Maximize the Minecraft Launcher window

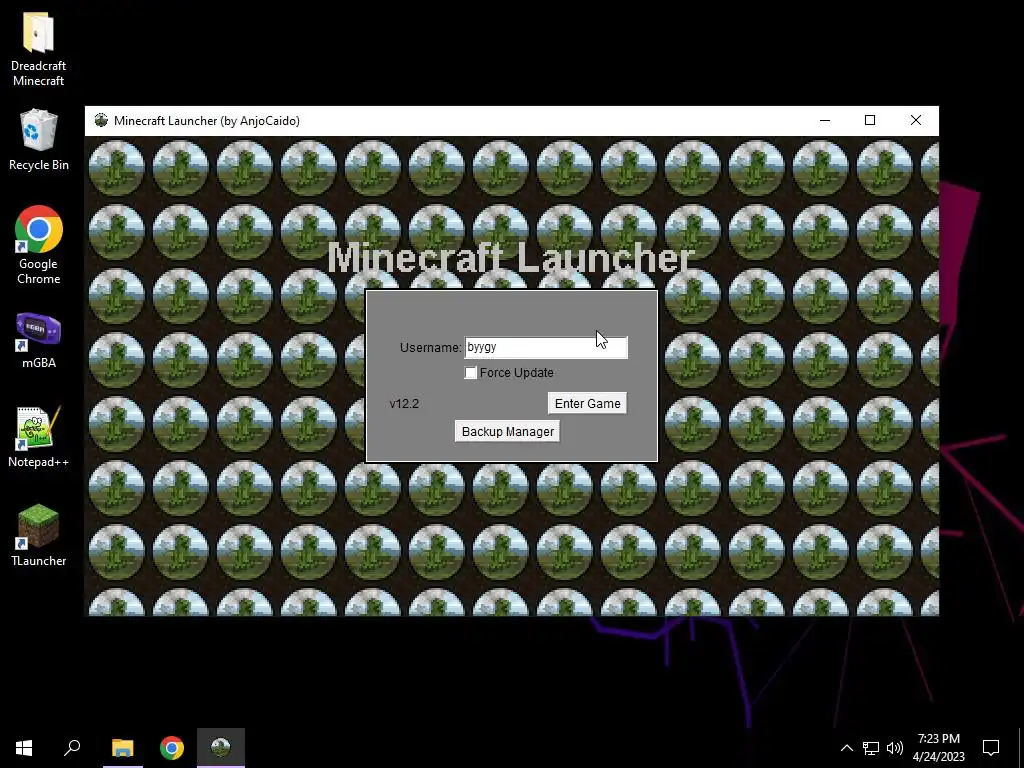870,120
